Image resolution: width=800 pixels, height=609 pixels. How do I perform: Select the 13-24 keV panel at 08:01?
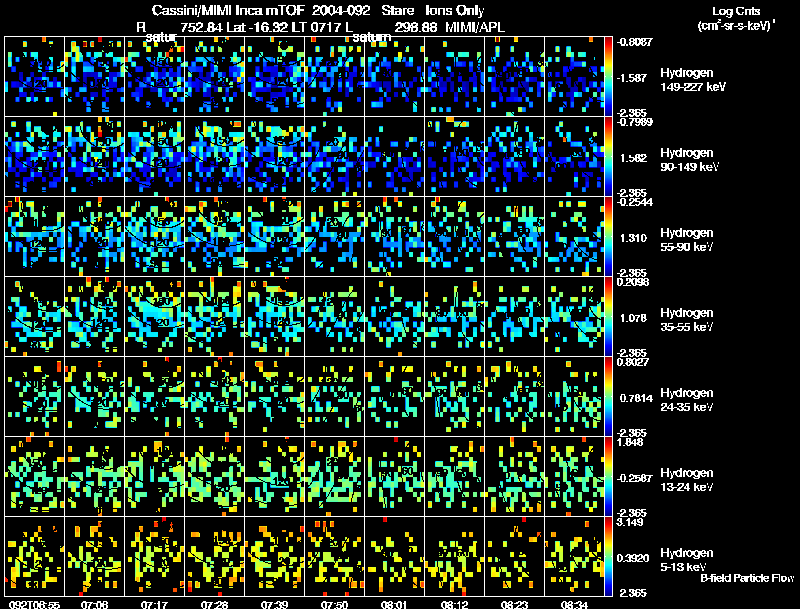click(x=394, y=477)
